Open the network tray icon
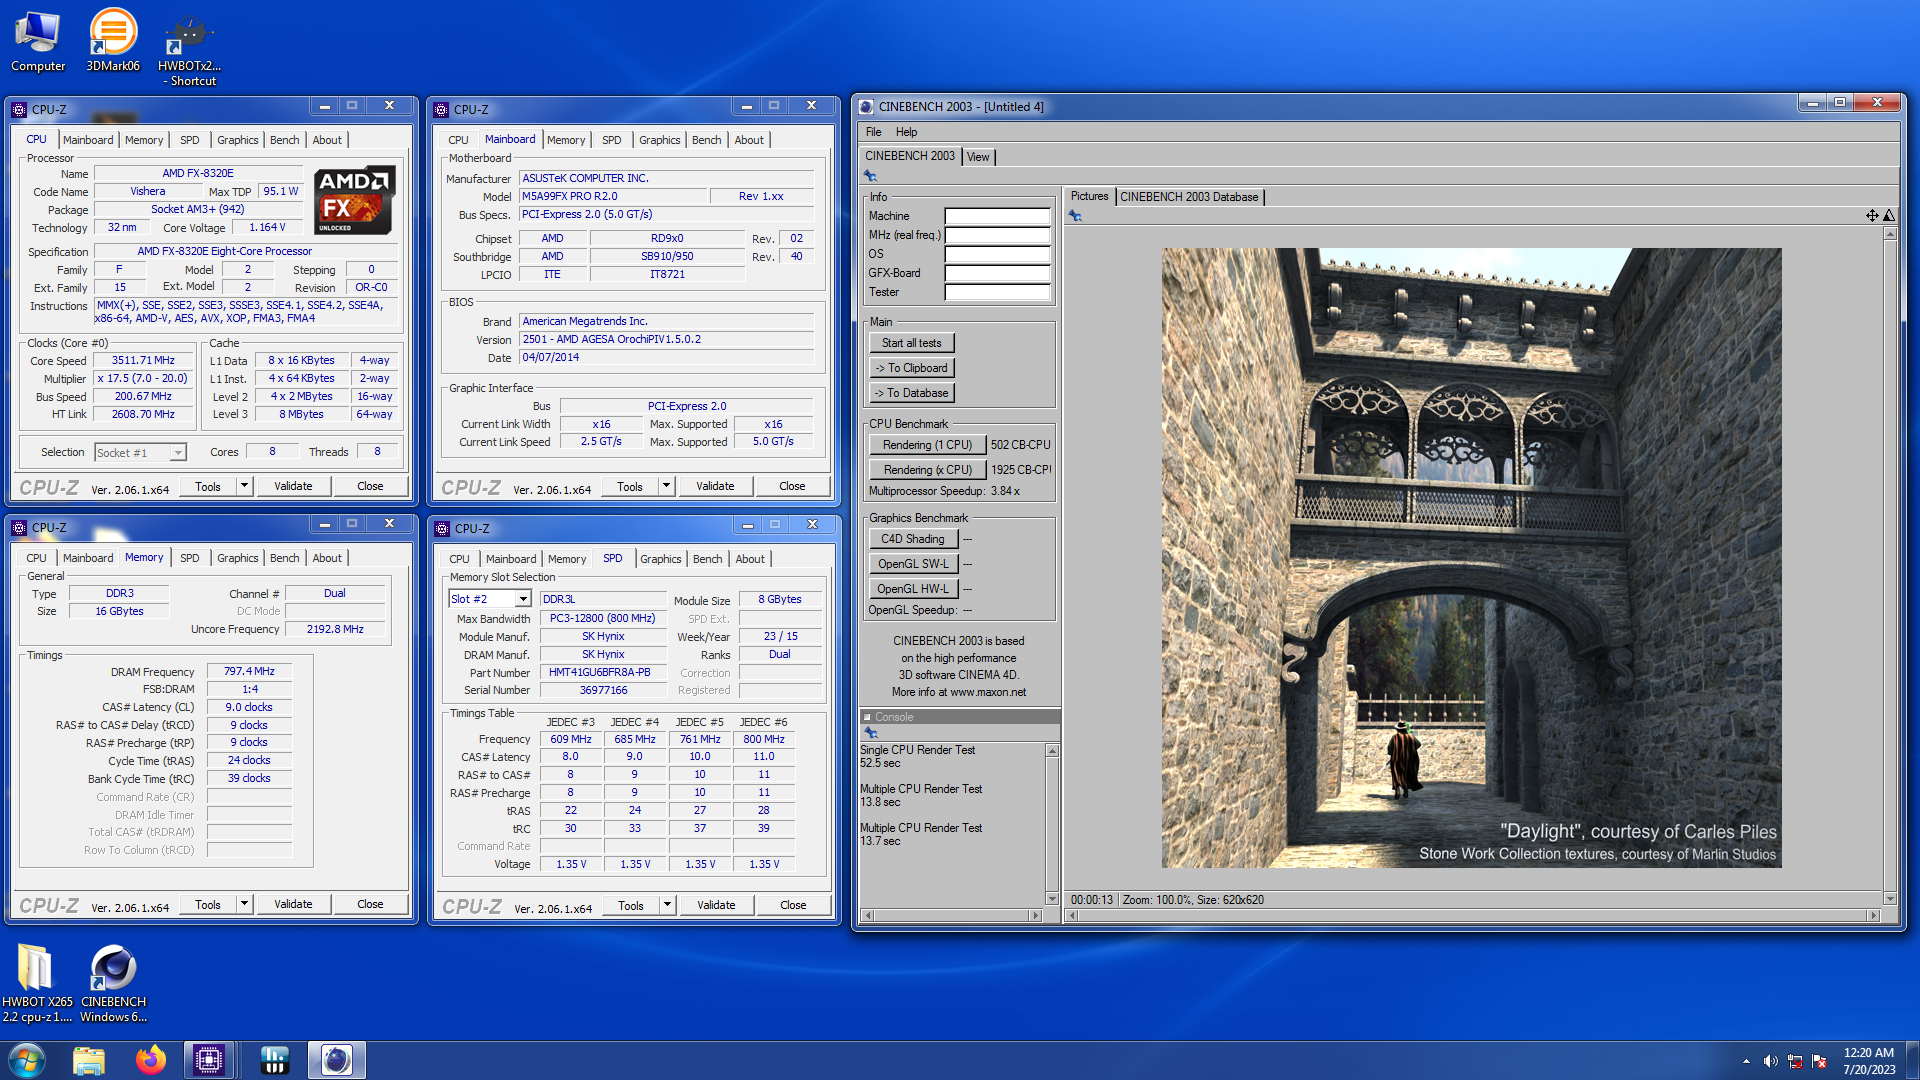 (x=1795, y=1061)
